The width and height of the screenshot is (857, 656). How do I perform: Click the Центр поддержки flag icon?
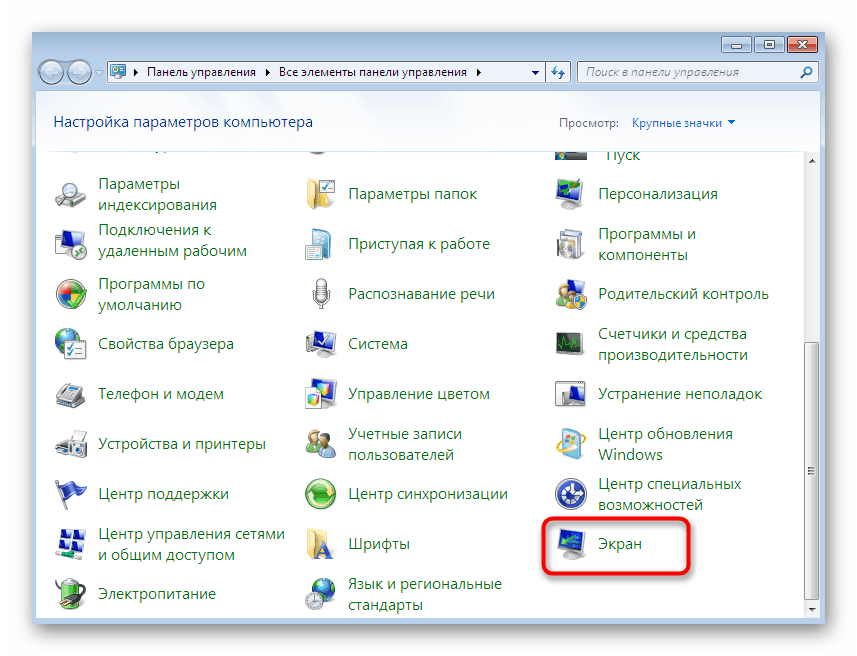click(71, 494)
